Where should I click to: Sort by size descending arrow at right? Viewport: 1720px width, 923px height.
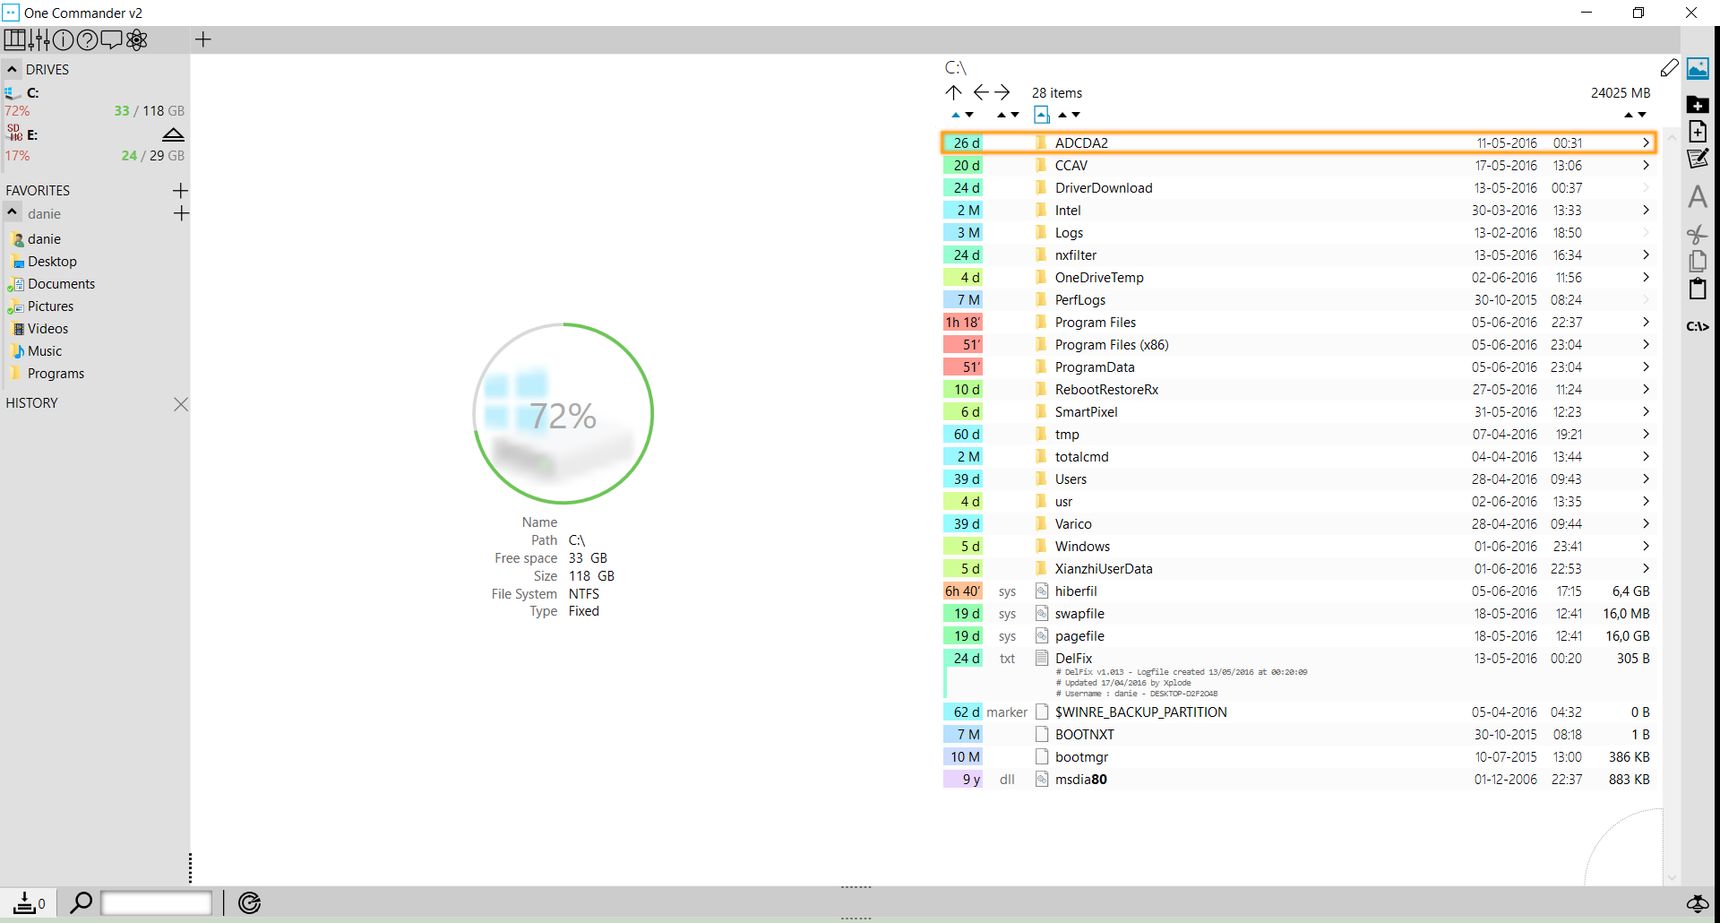click(1642, 115)
